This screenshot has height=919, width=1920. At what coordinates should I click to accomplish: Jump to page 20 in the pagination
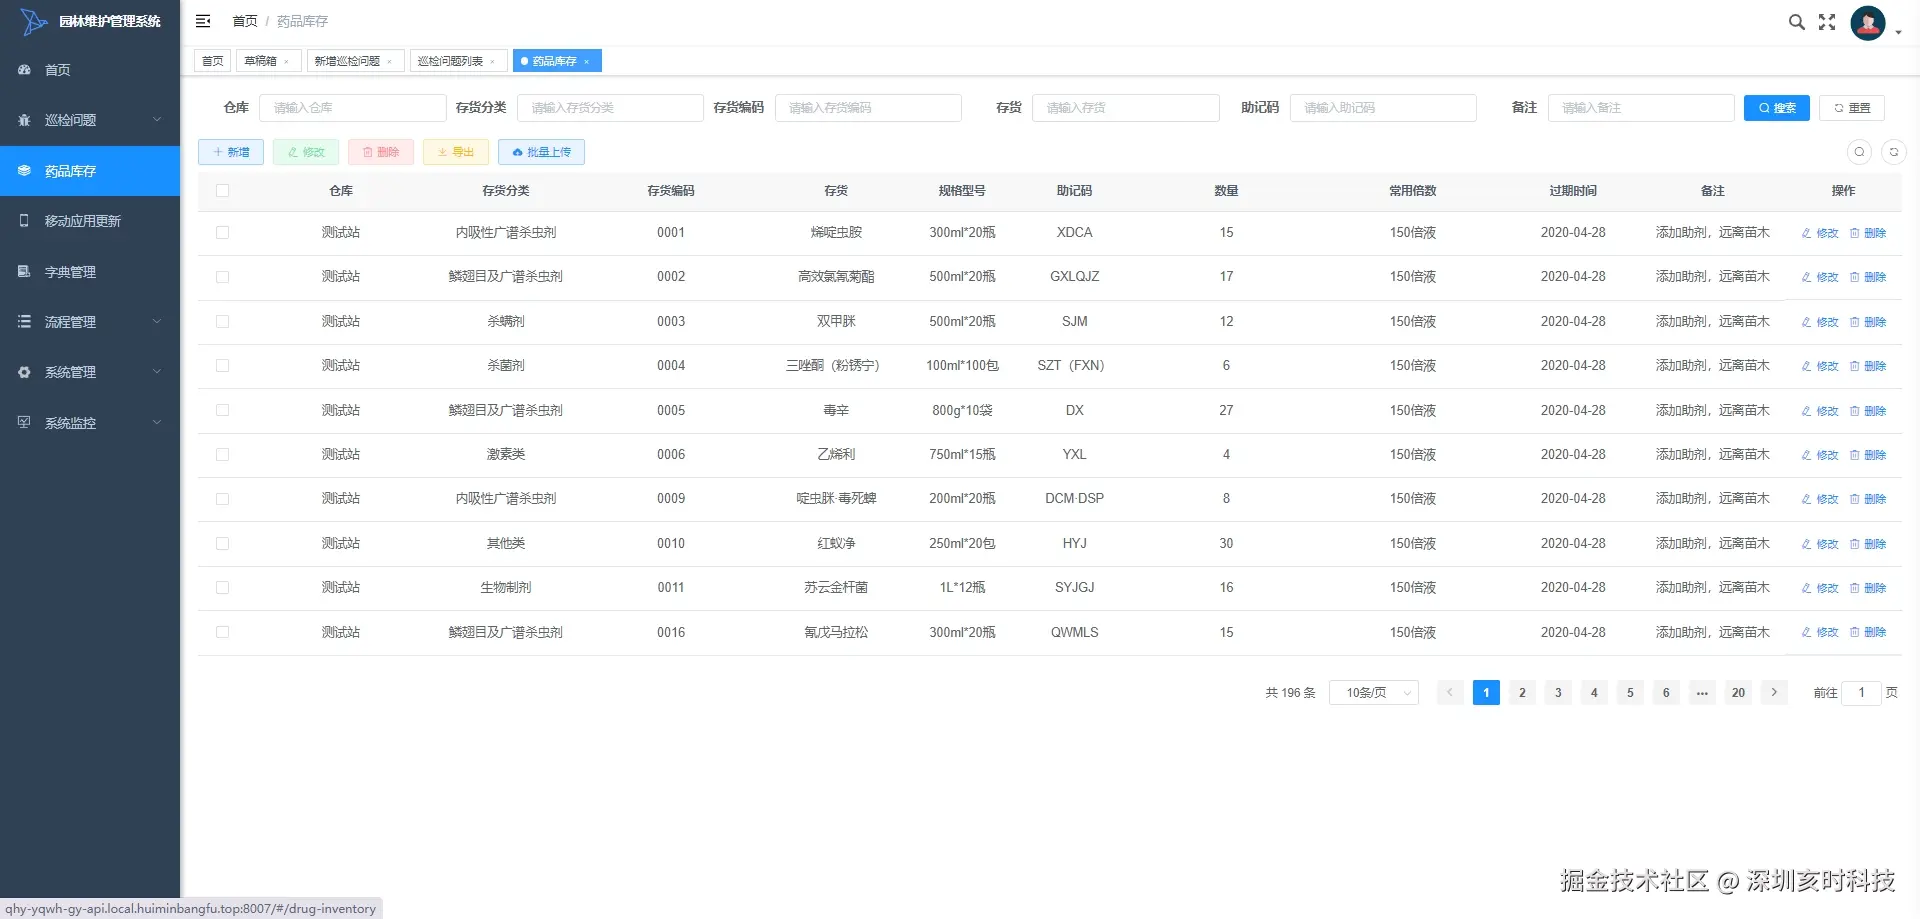coord(1738,692)
